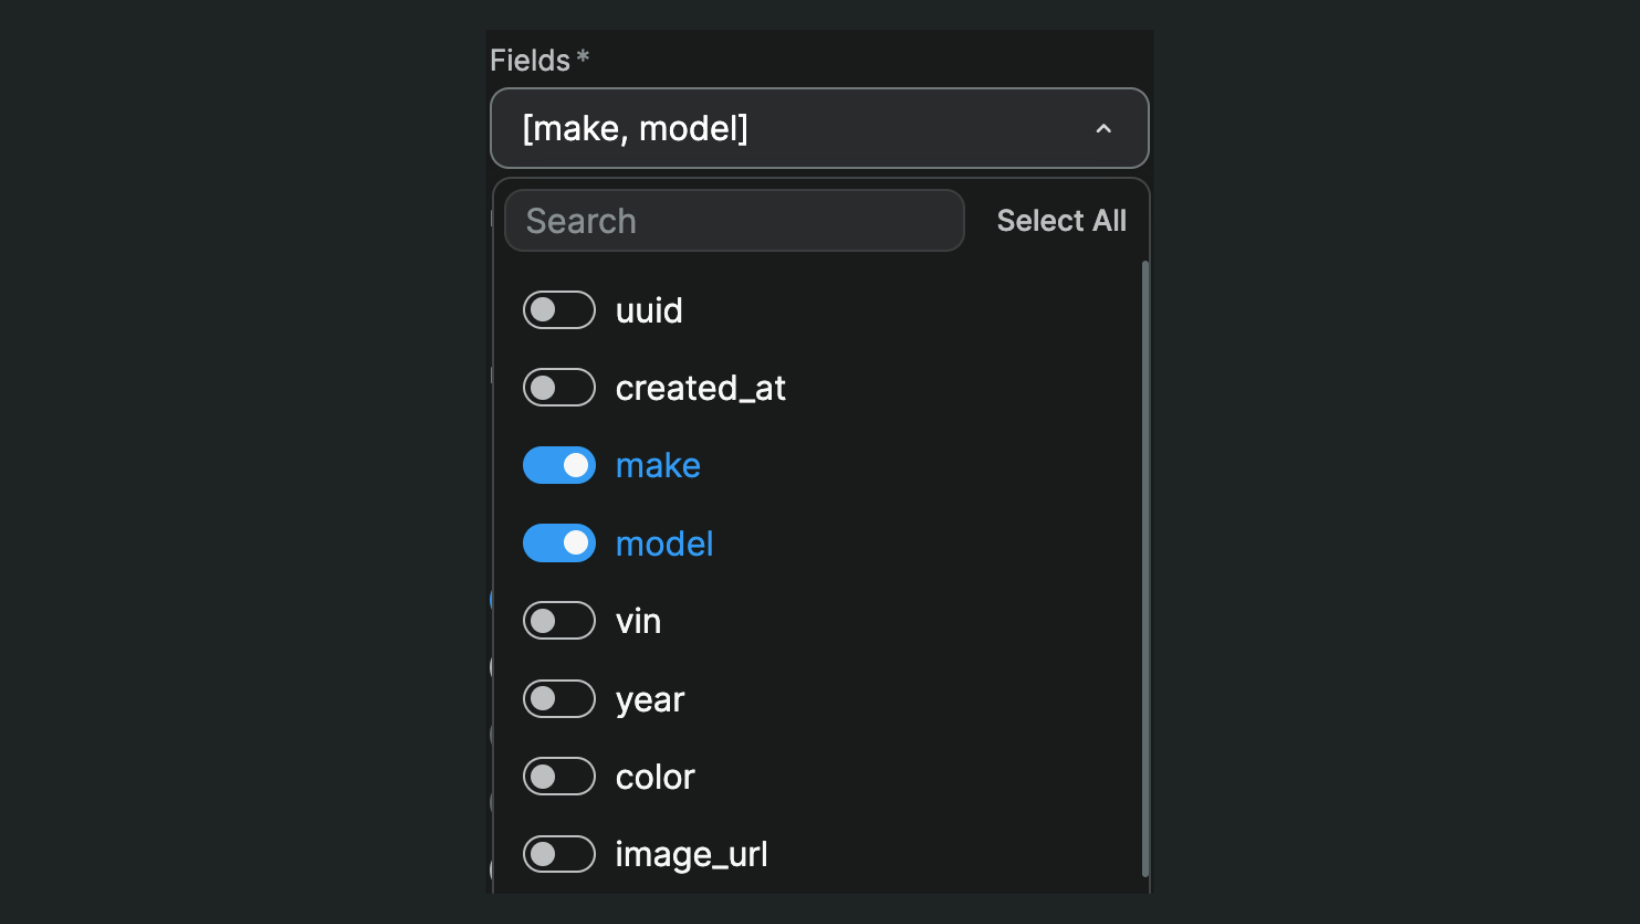Enable the vin field toggle
1640x924 pixels.
(559, 620)
